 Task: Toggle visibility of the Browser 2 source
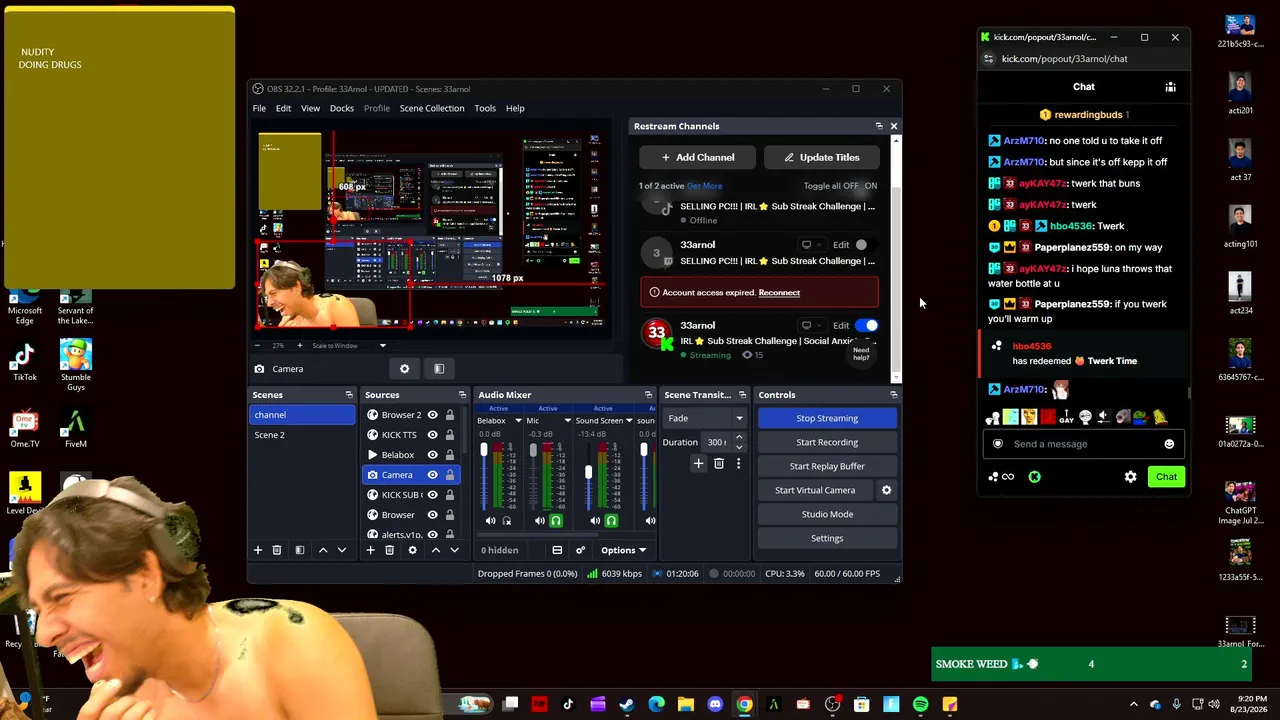coord(432,415)
